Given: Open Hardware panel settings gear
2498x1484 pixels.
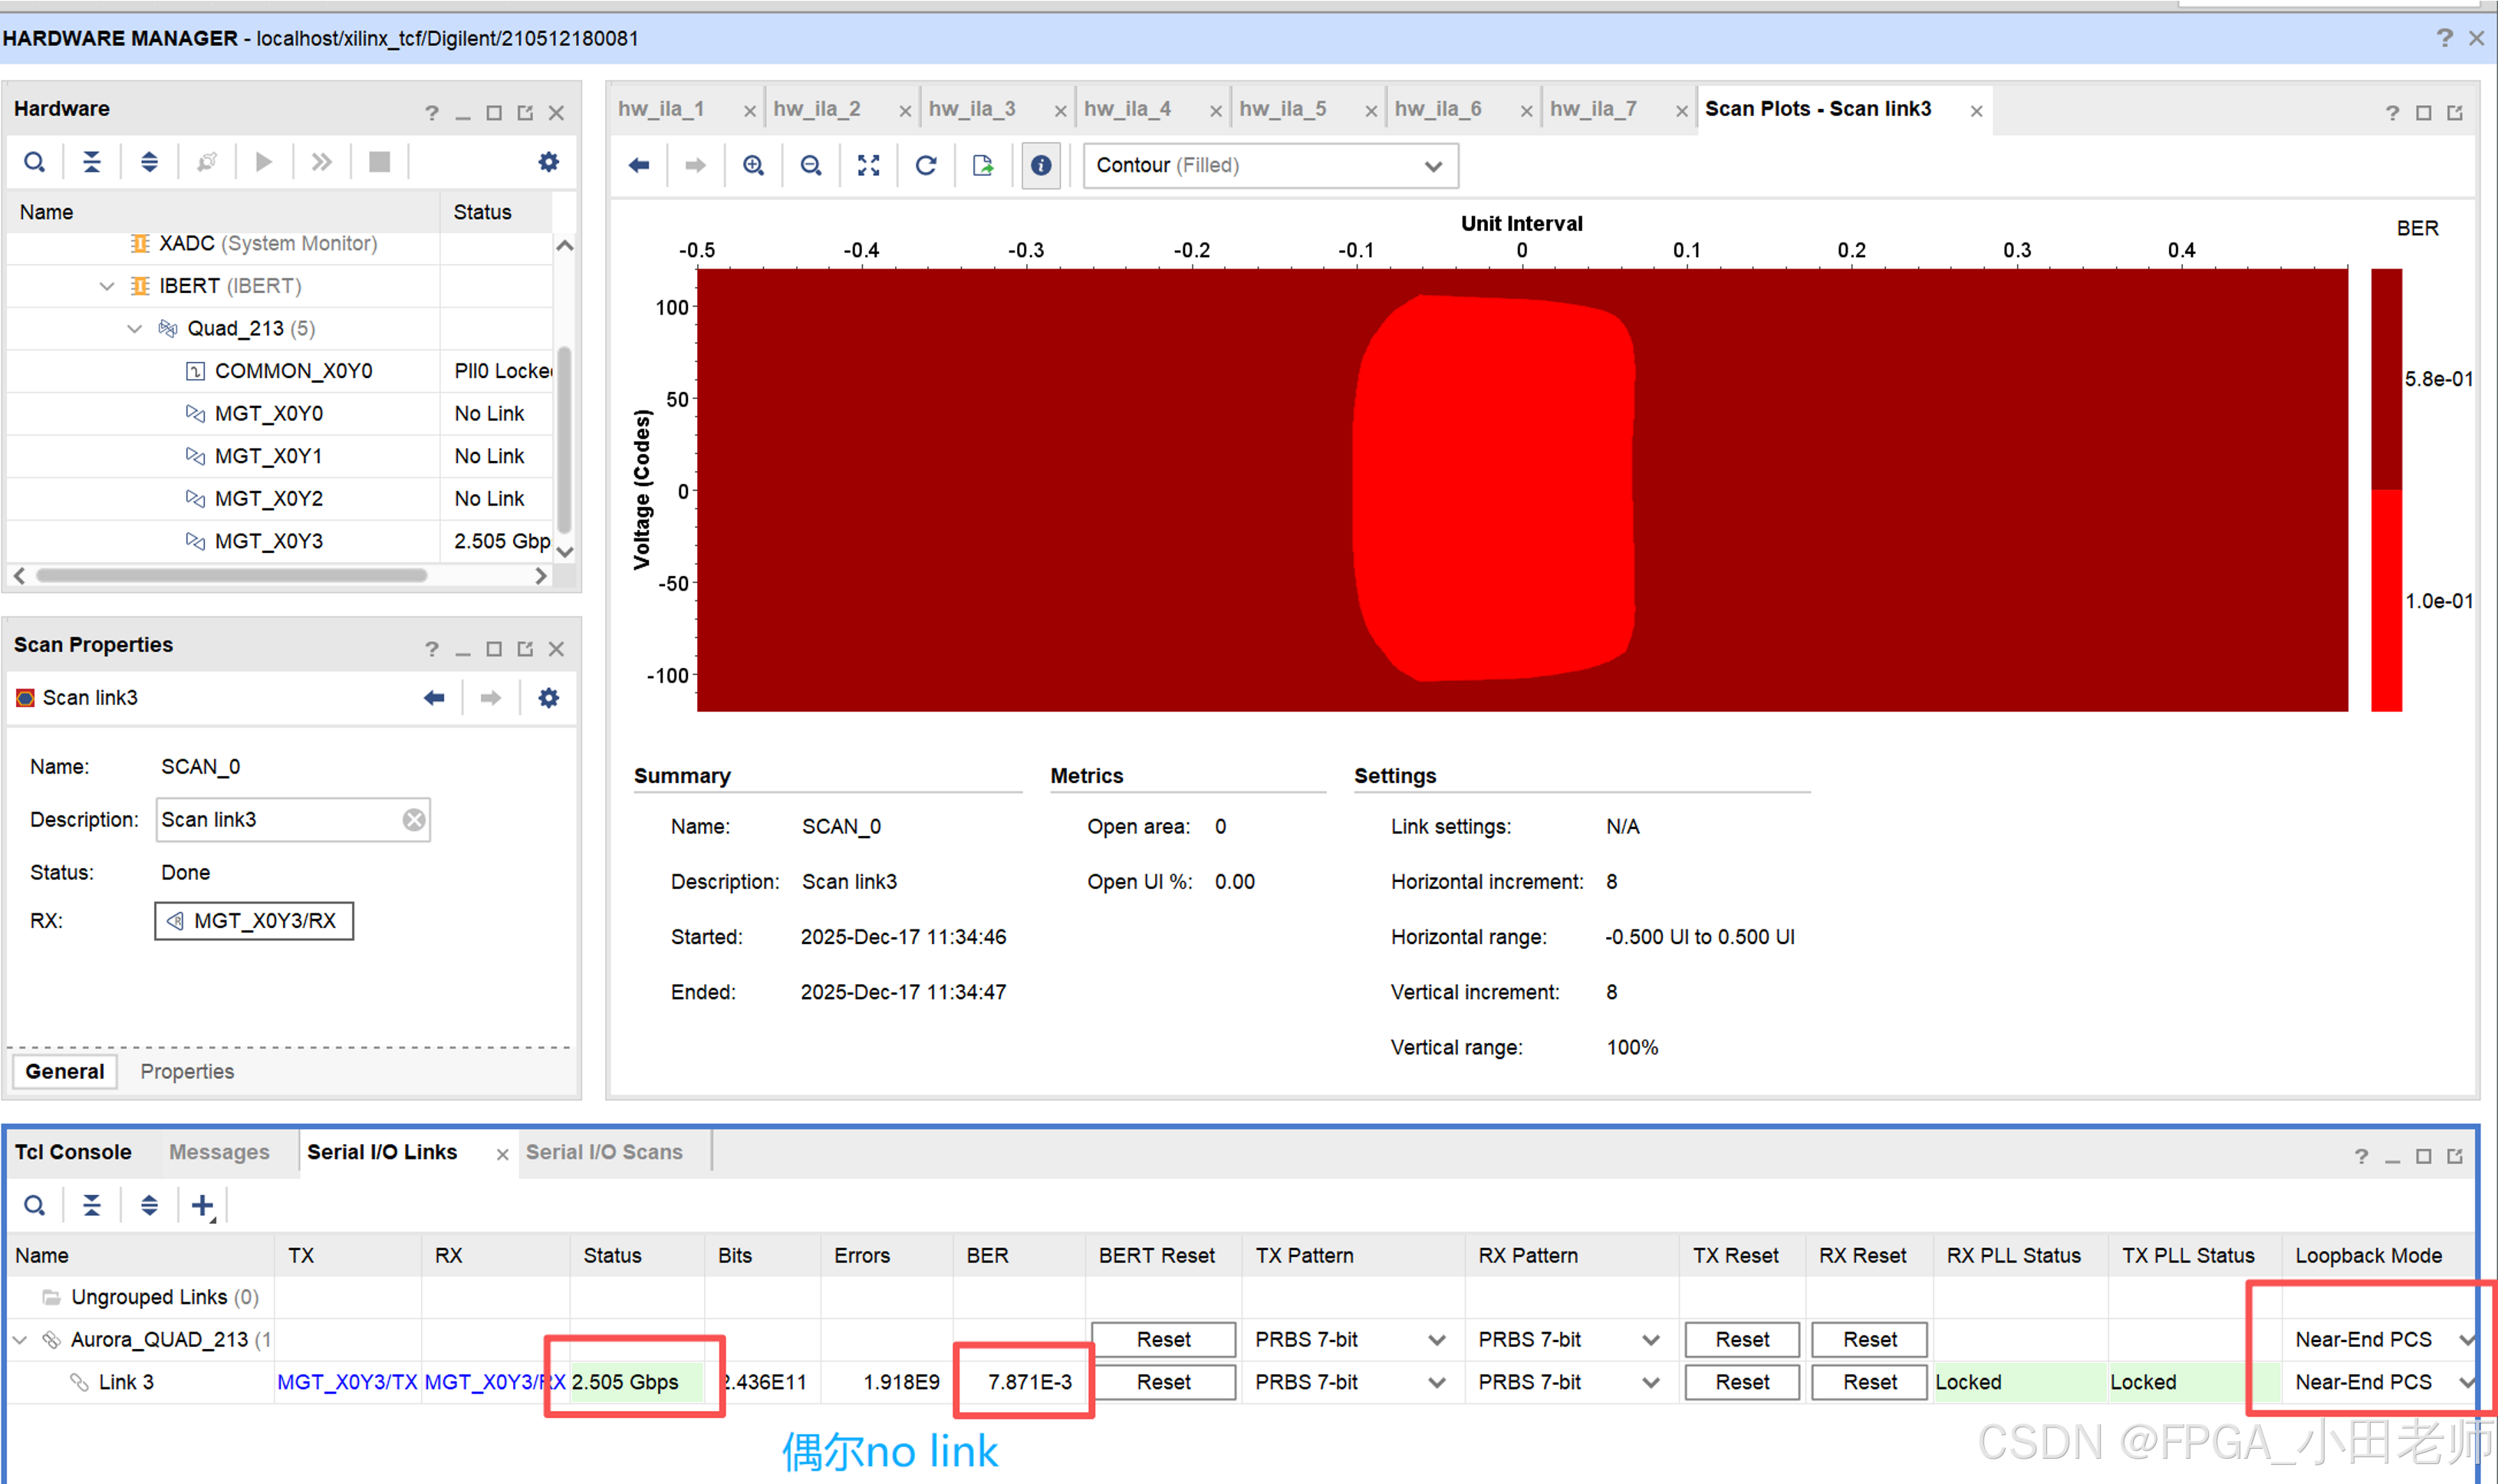Looking at the screenshot, I should pos(548,162).
